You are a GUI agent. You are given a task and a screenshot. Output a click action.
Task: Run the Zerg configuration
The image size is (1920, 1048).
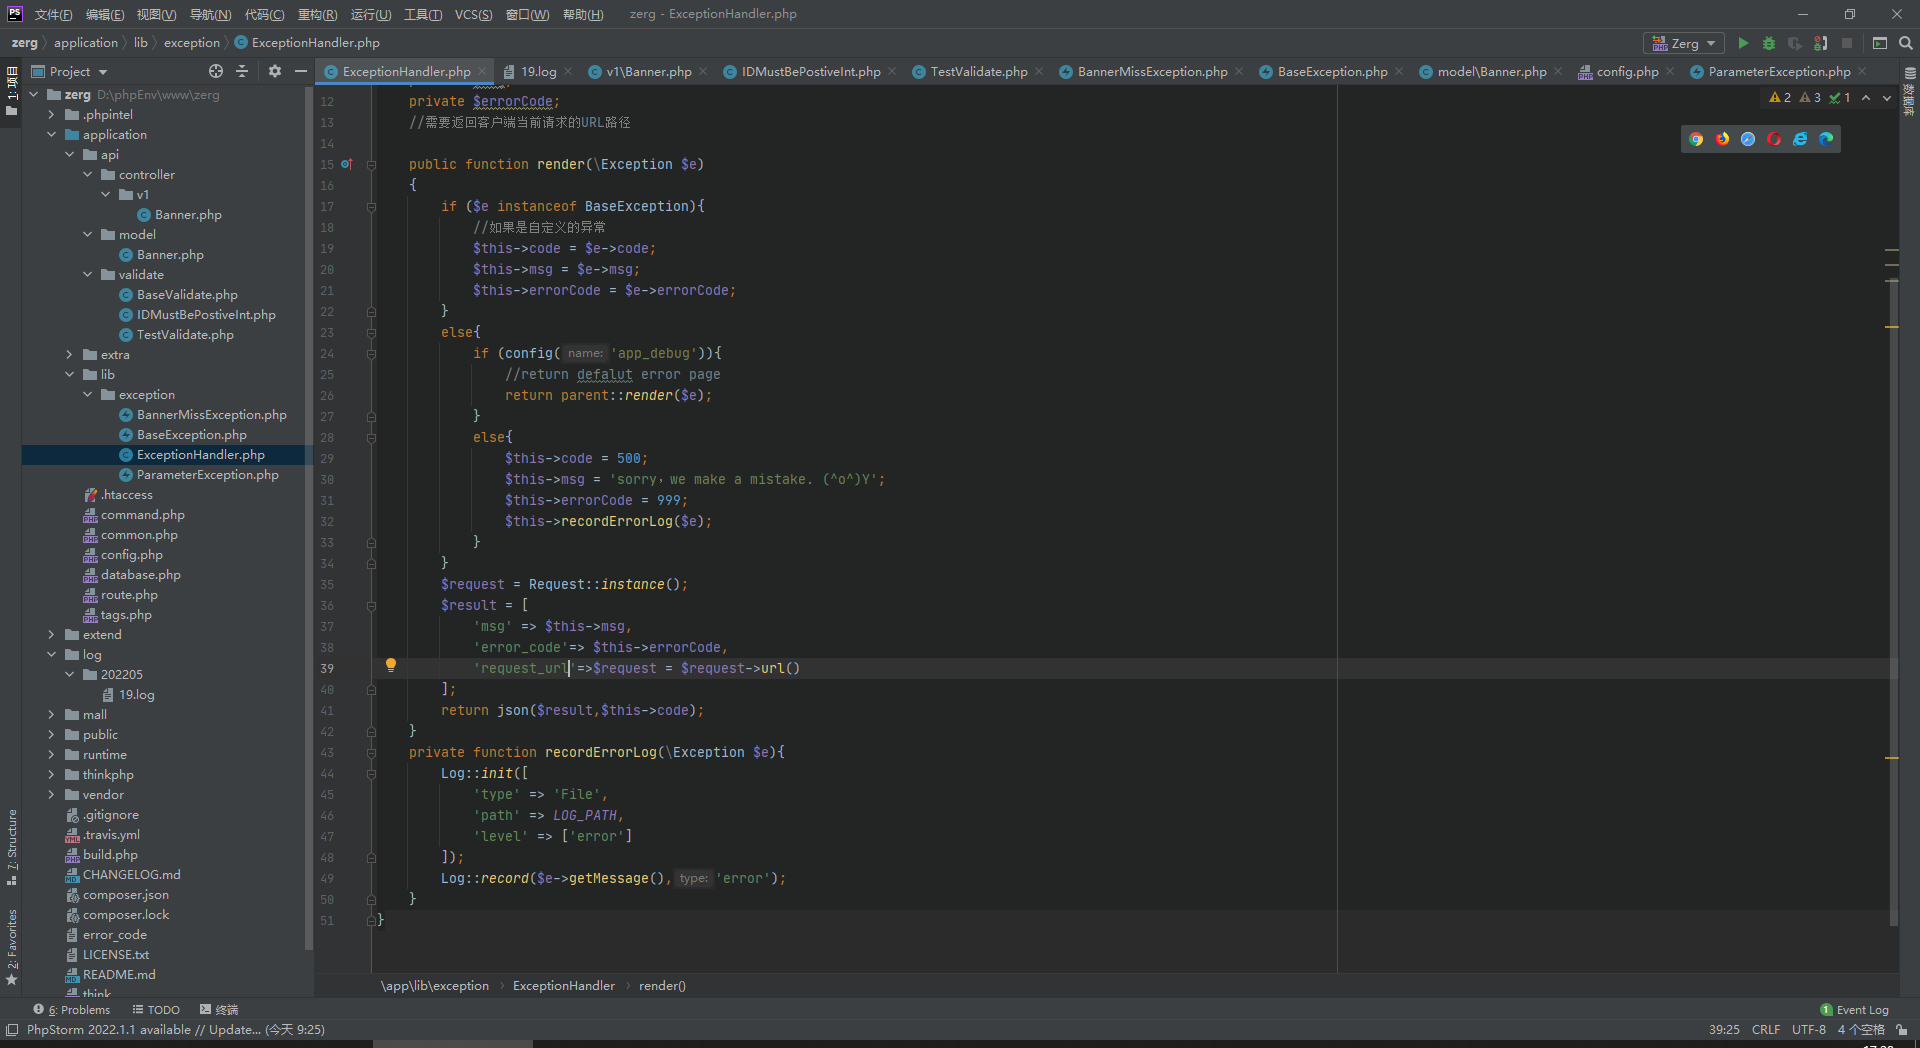(x=1743, y=43)
